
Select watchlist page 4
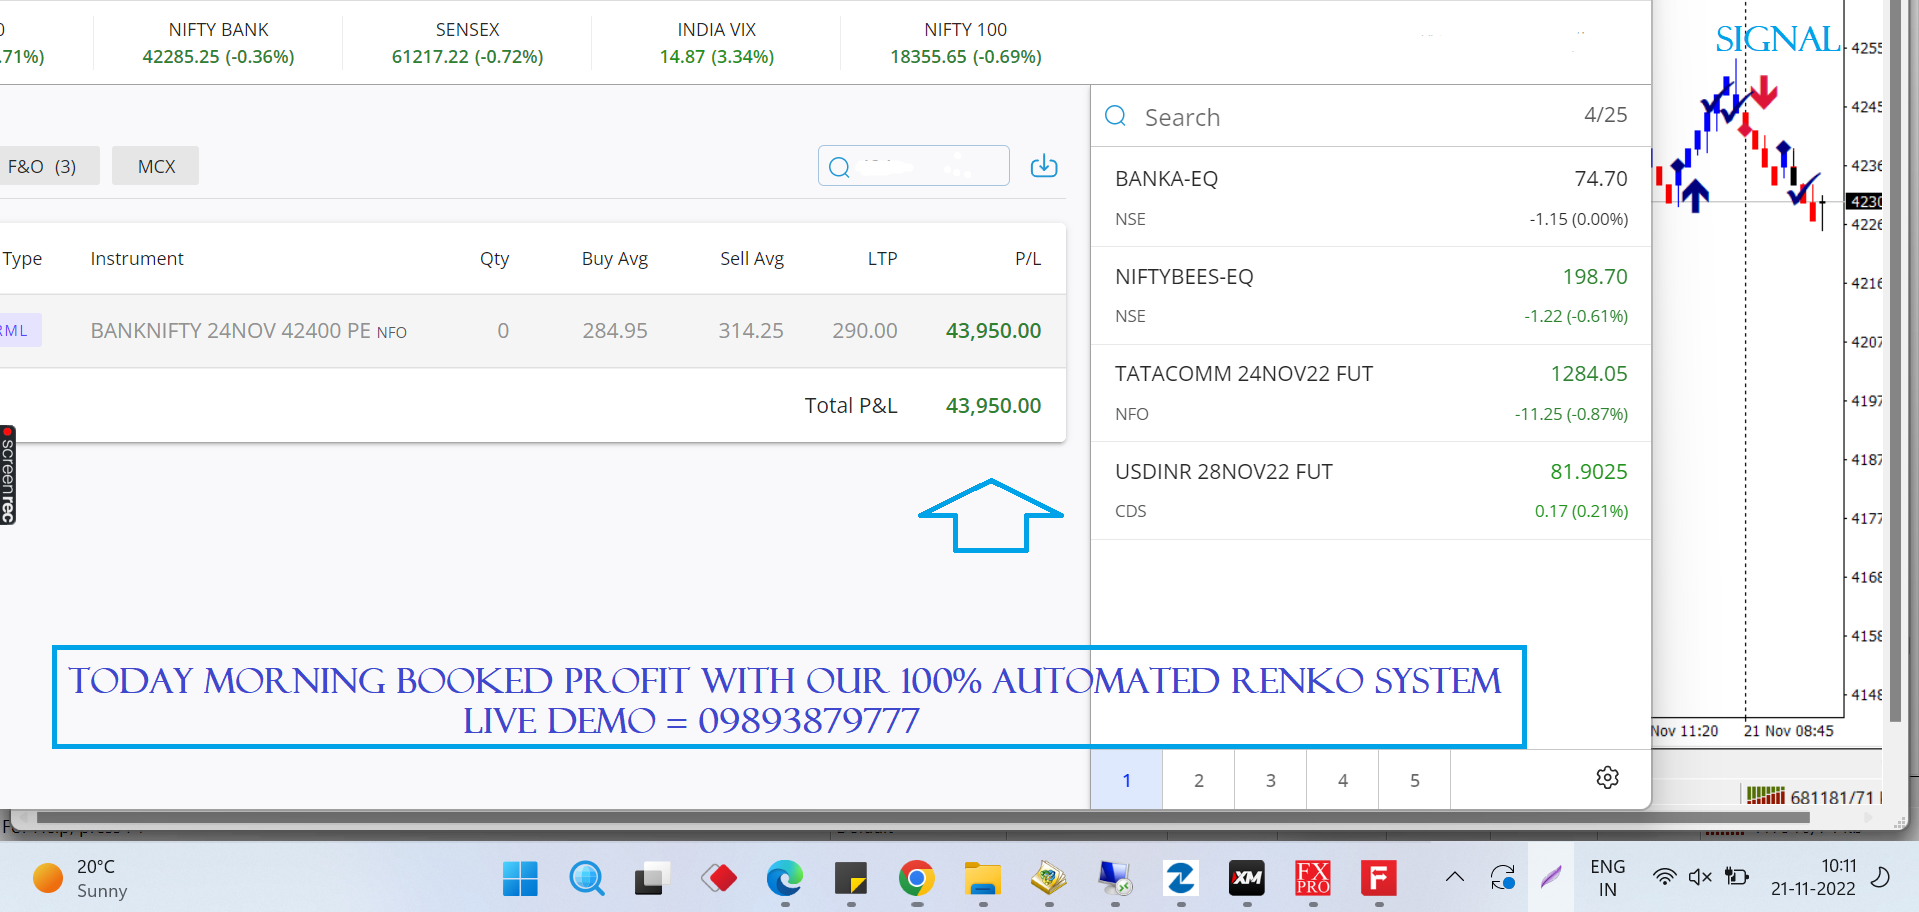click(1343, 780)
